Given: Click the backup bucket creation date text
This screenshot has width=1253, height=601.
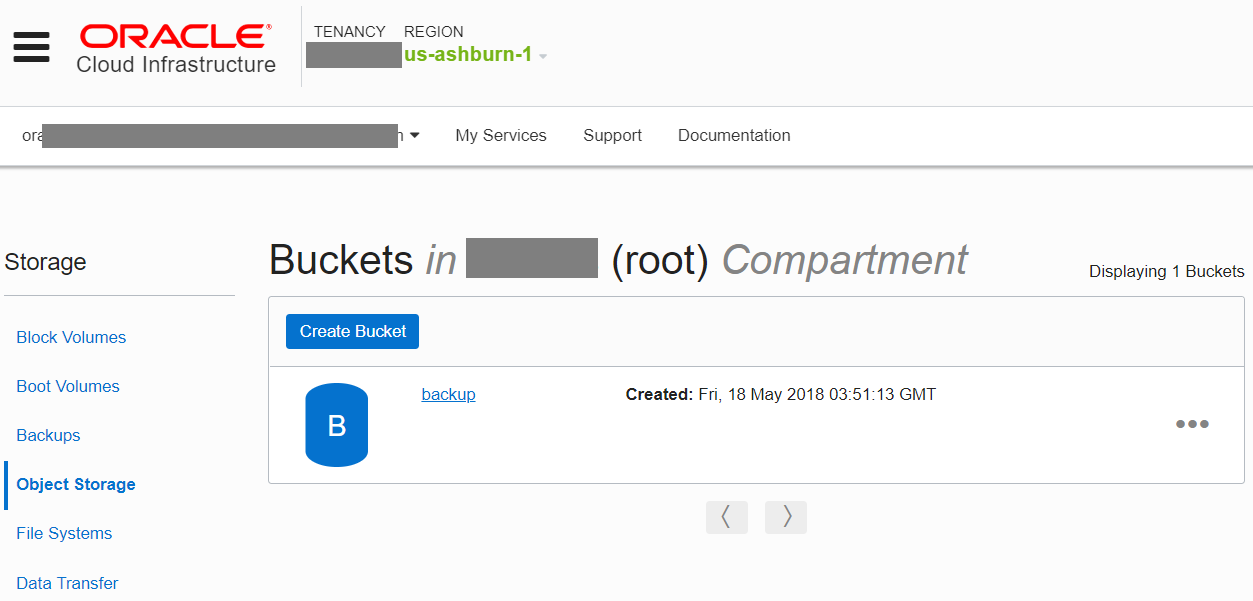Looking at the screenshot, I should 781,394.
